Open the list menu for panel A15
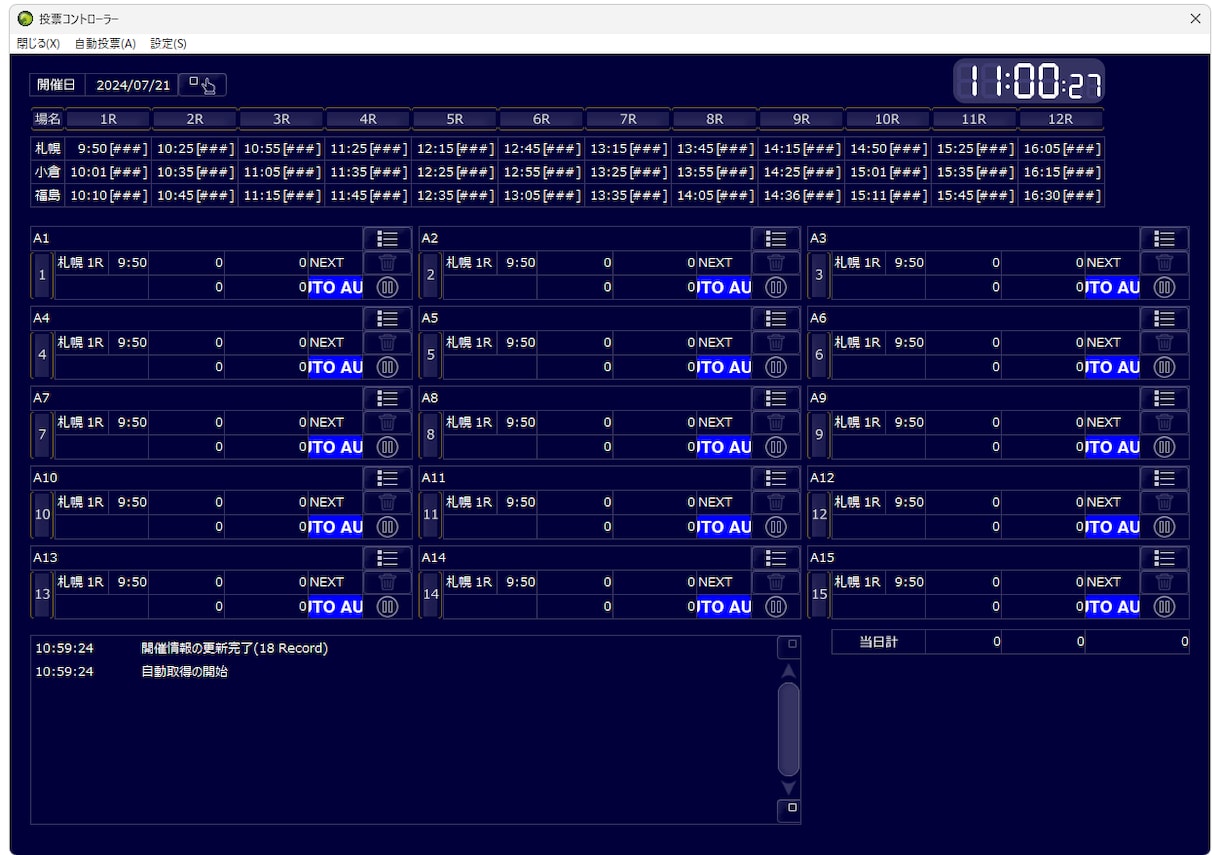The image size is (1220, 855). tap(1164, 558)
